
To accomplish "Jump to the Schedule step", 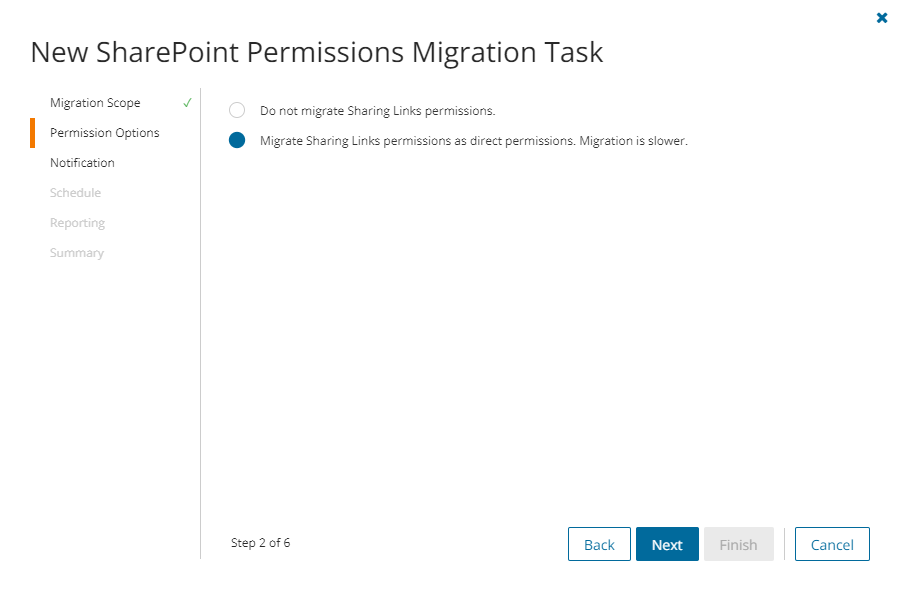I will coord(75,193).
